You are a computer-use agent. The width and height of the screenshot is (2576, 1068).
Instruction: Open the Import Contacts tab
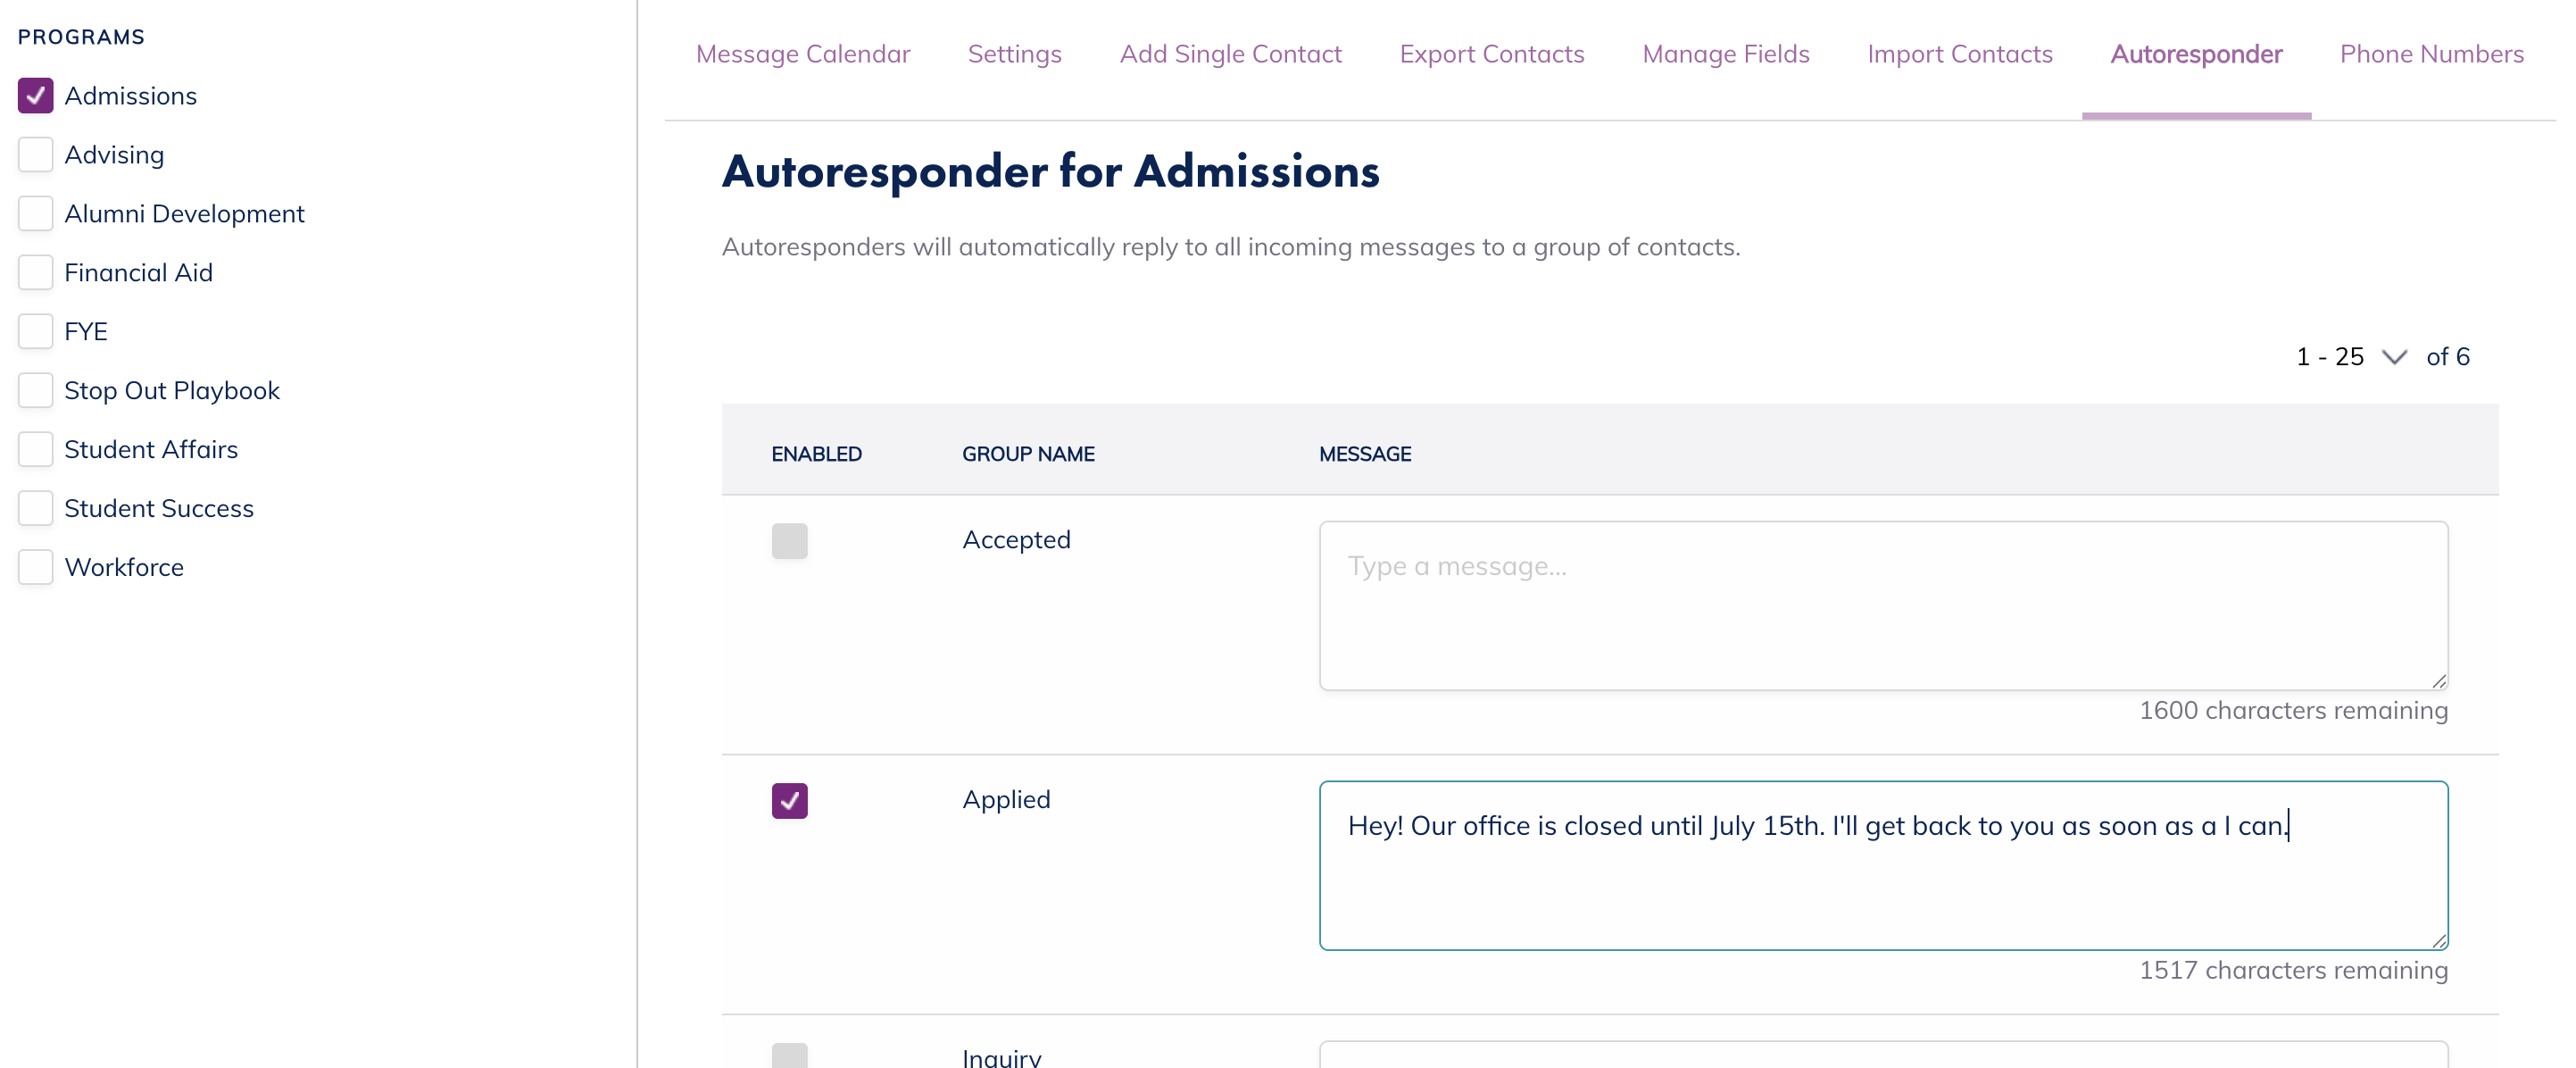pyautogui.click(x=1959, y=54)
